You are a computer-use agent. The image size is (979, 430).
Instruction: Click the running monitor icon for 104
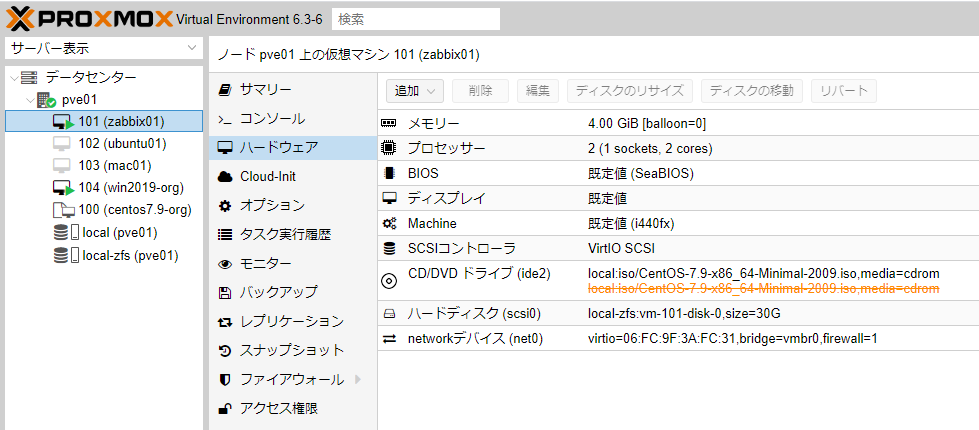[63, 188]
